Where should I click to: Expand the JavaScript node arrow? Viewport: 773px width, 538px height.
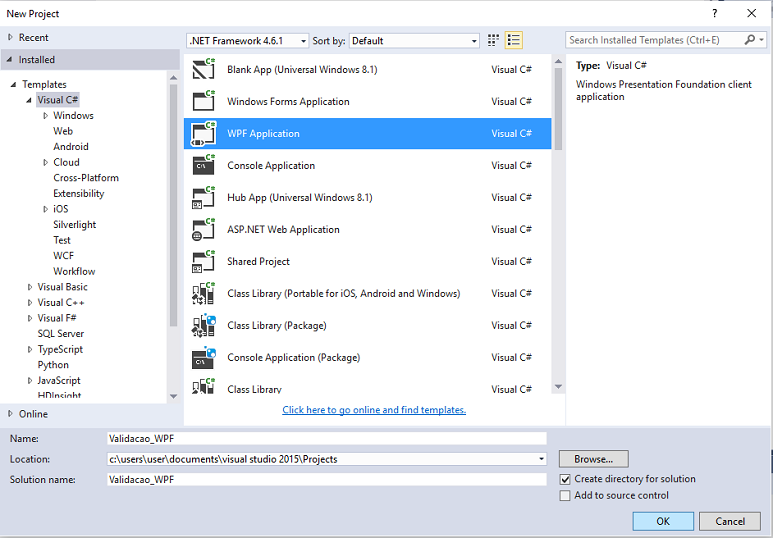click(x=30, y=381)
